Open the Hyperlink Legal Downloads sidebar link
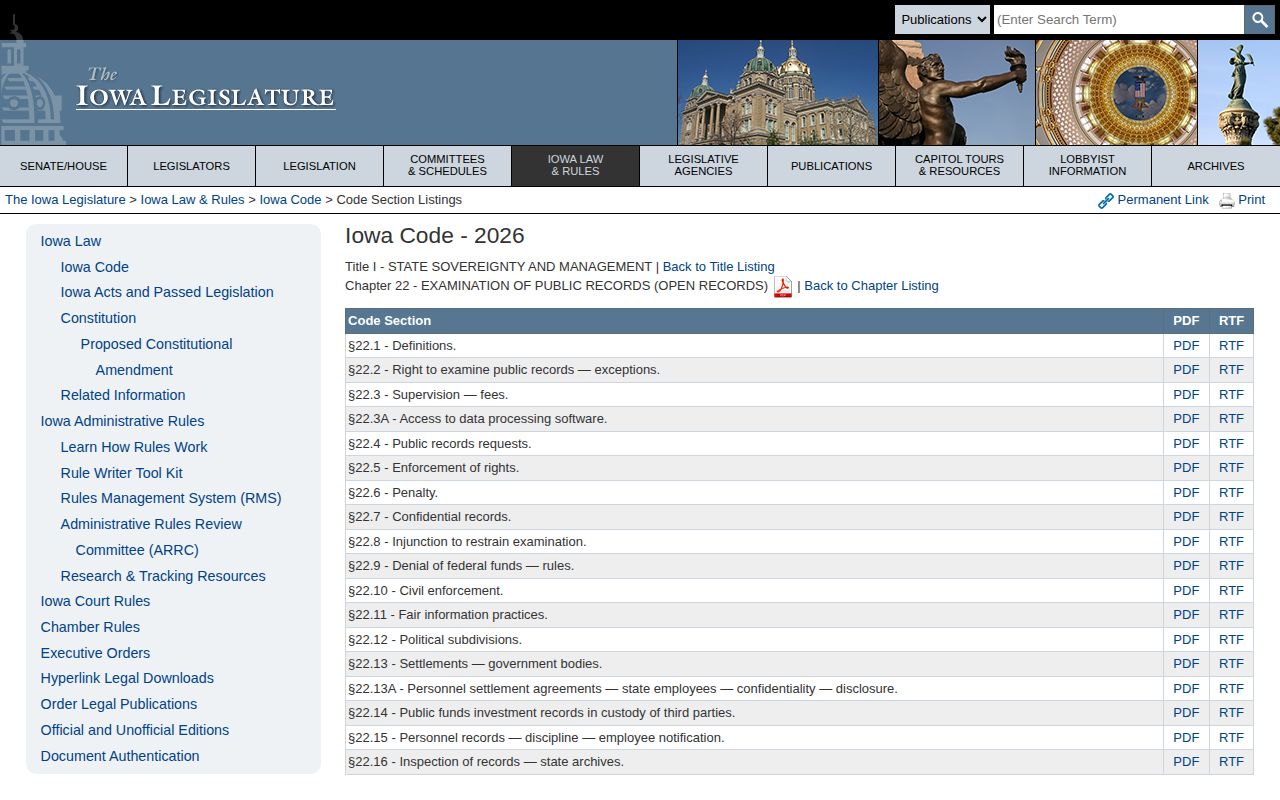Screen dimensions: 1280x800 tap(127, 678)
